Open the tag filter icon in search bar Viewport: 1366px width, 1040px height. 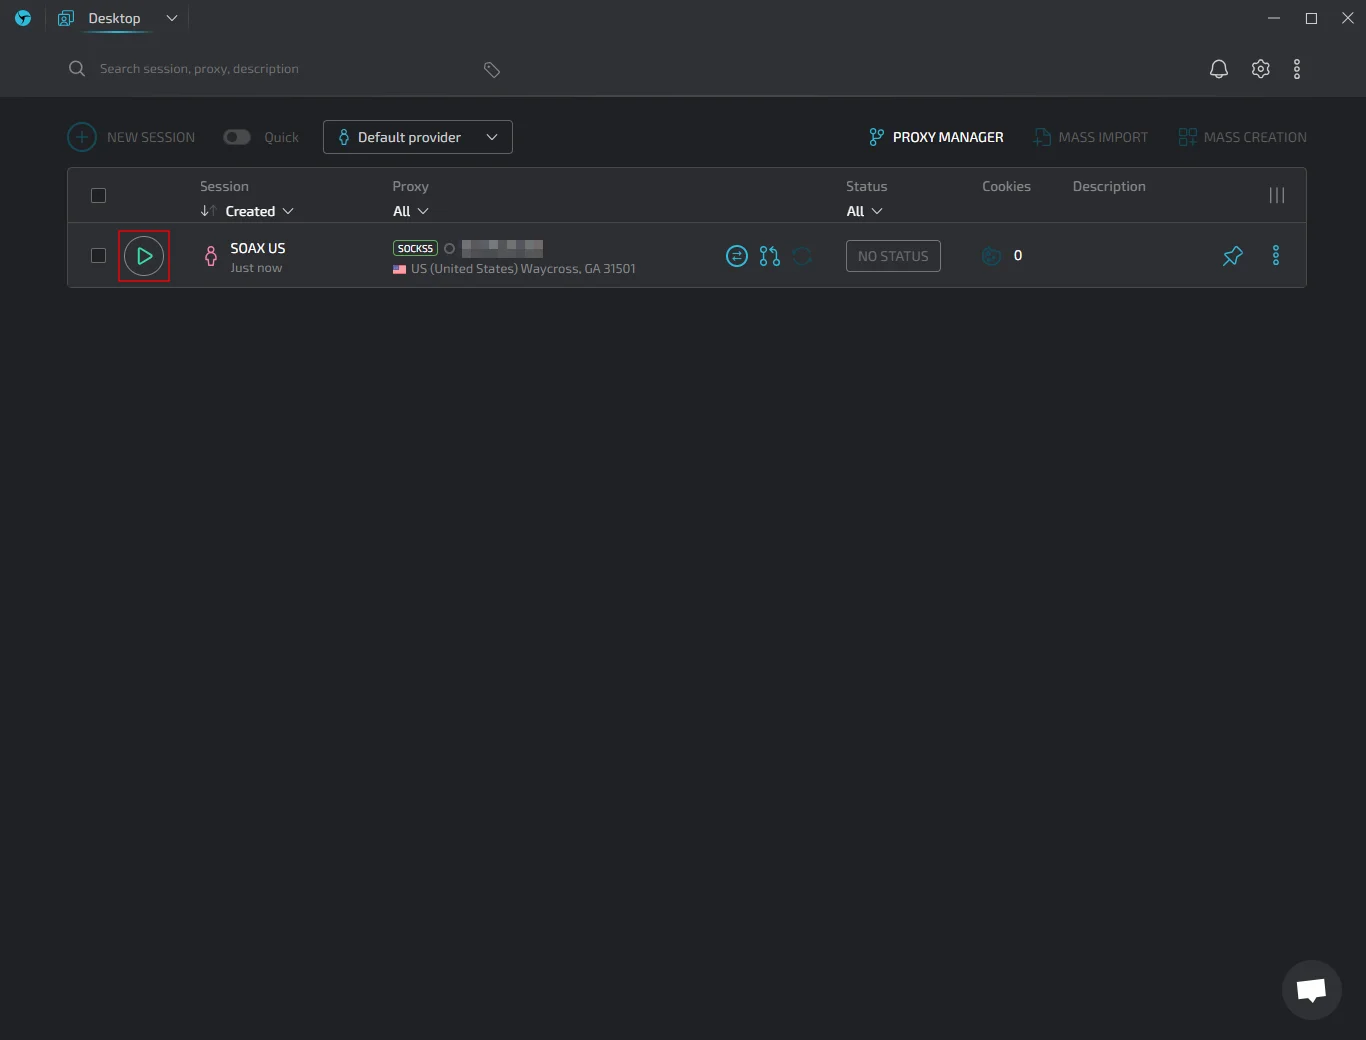491,69
